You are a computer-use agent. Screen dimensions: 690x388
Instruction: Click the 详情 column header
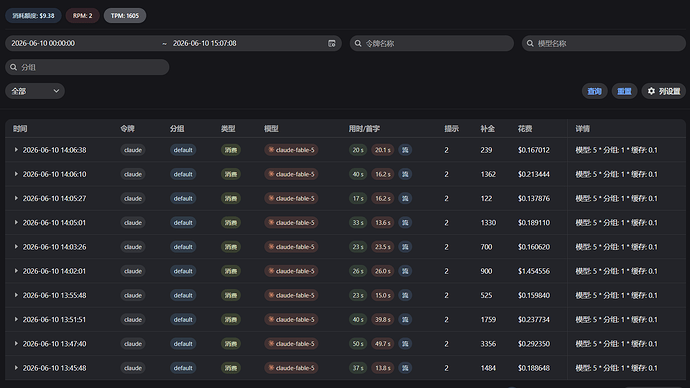tap(583, 128)
